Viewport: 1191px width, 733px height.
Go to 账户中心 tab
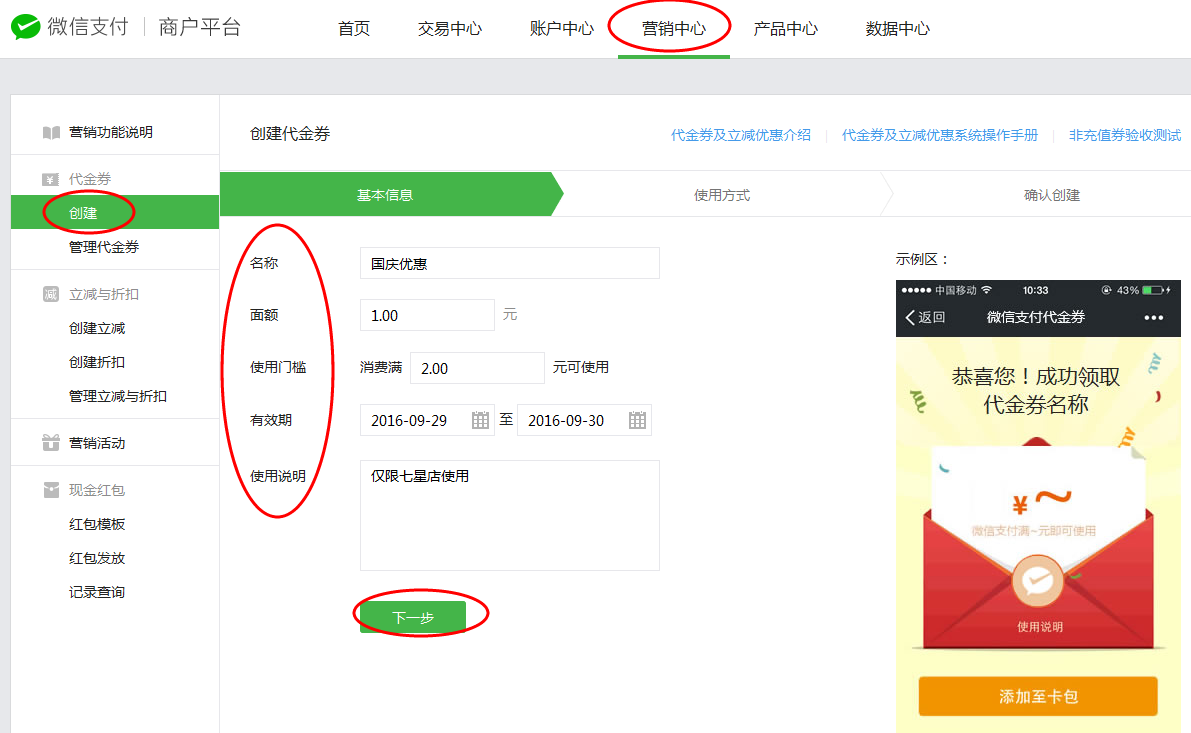pyautogui.click(x=561, y=29)
